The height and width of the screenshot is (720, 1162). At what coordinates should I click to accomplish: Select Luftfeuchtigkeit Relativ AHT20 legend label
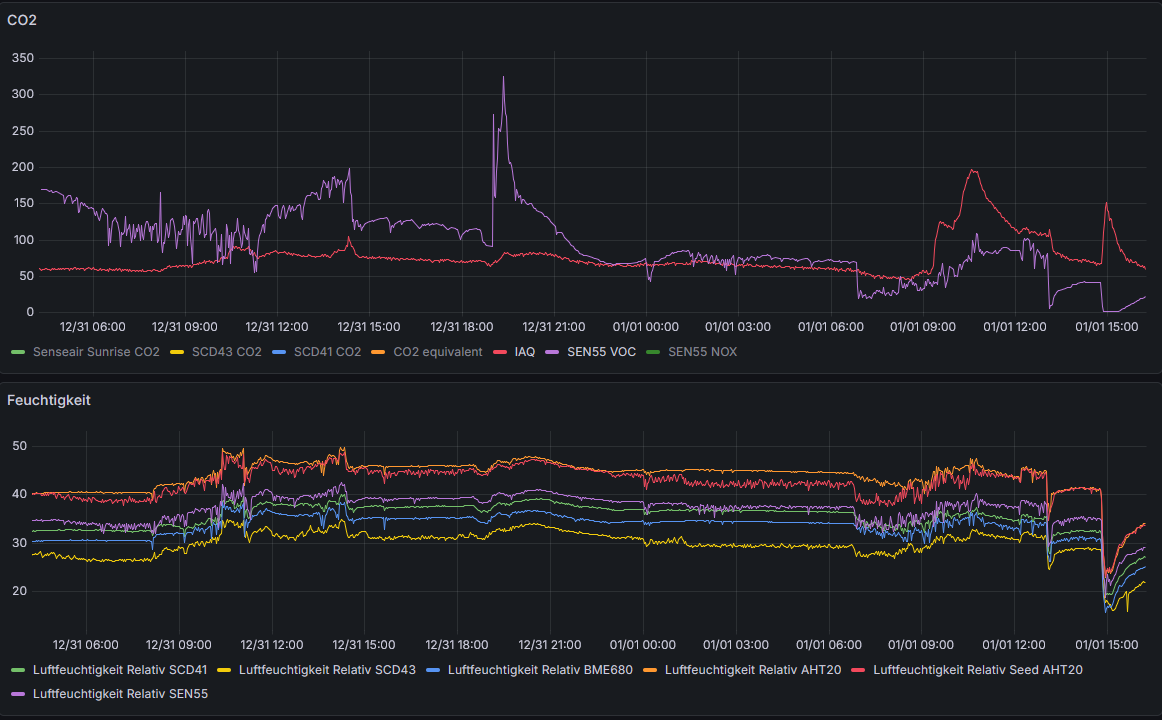tap(752, 670)
